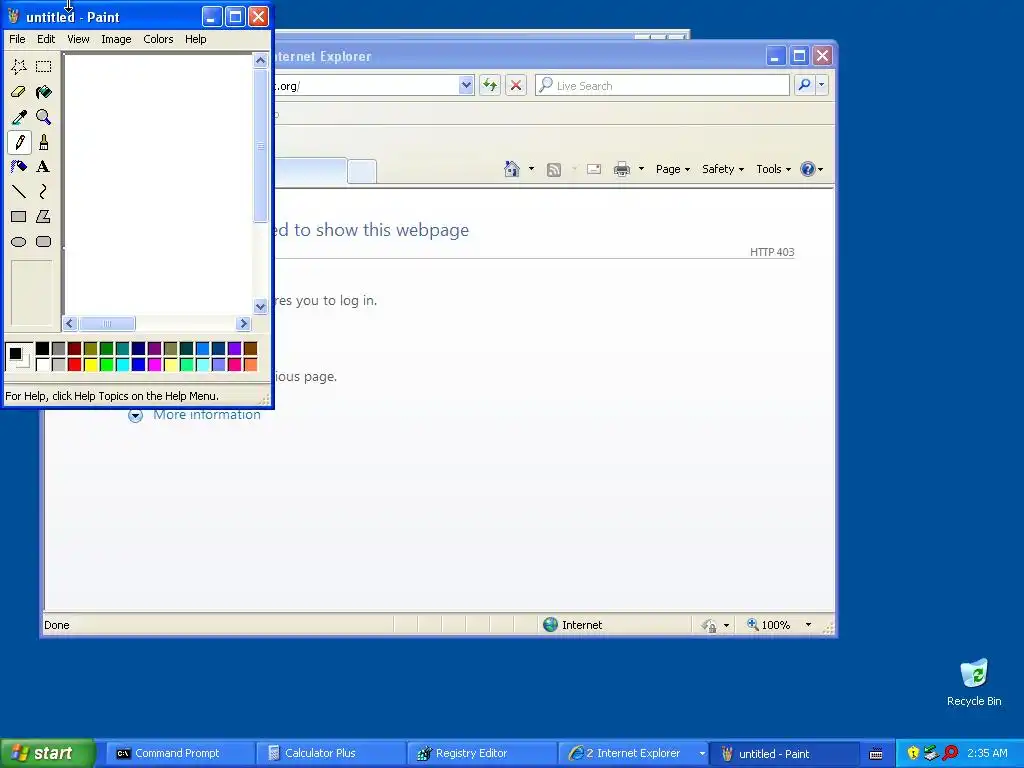Click the Read Mail icon in Internet Explorer

coord(594,170)
